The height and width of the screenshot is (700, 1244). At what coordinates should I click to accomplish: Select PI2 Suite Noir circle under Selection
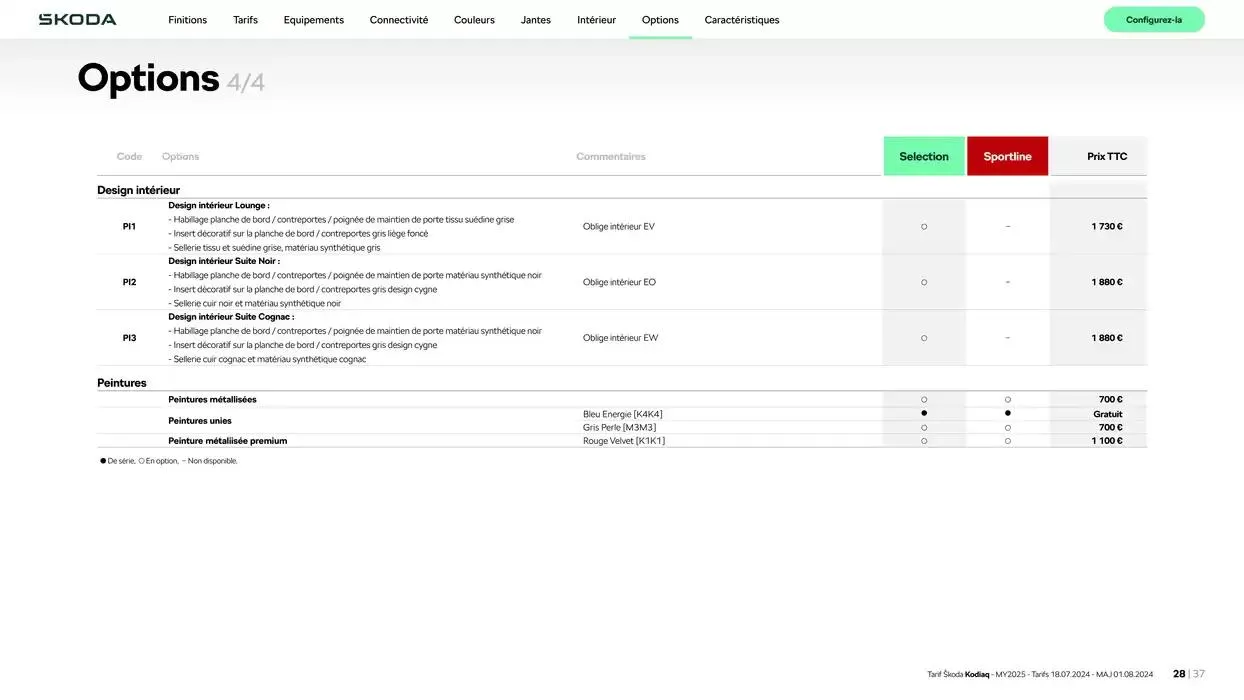pyautogui.click(x=924, y=282)
